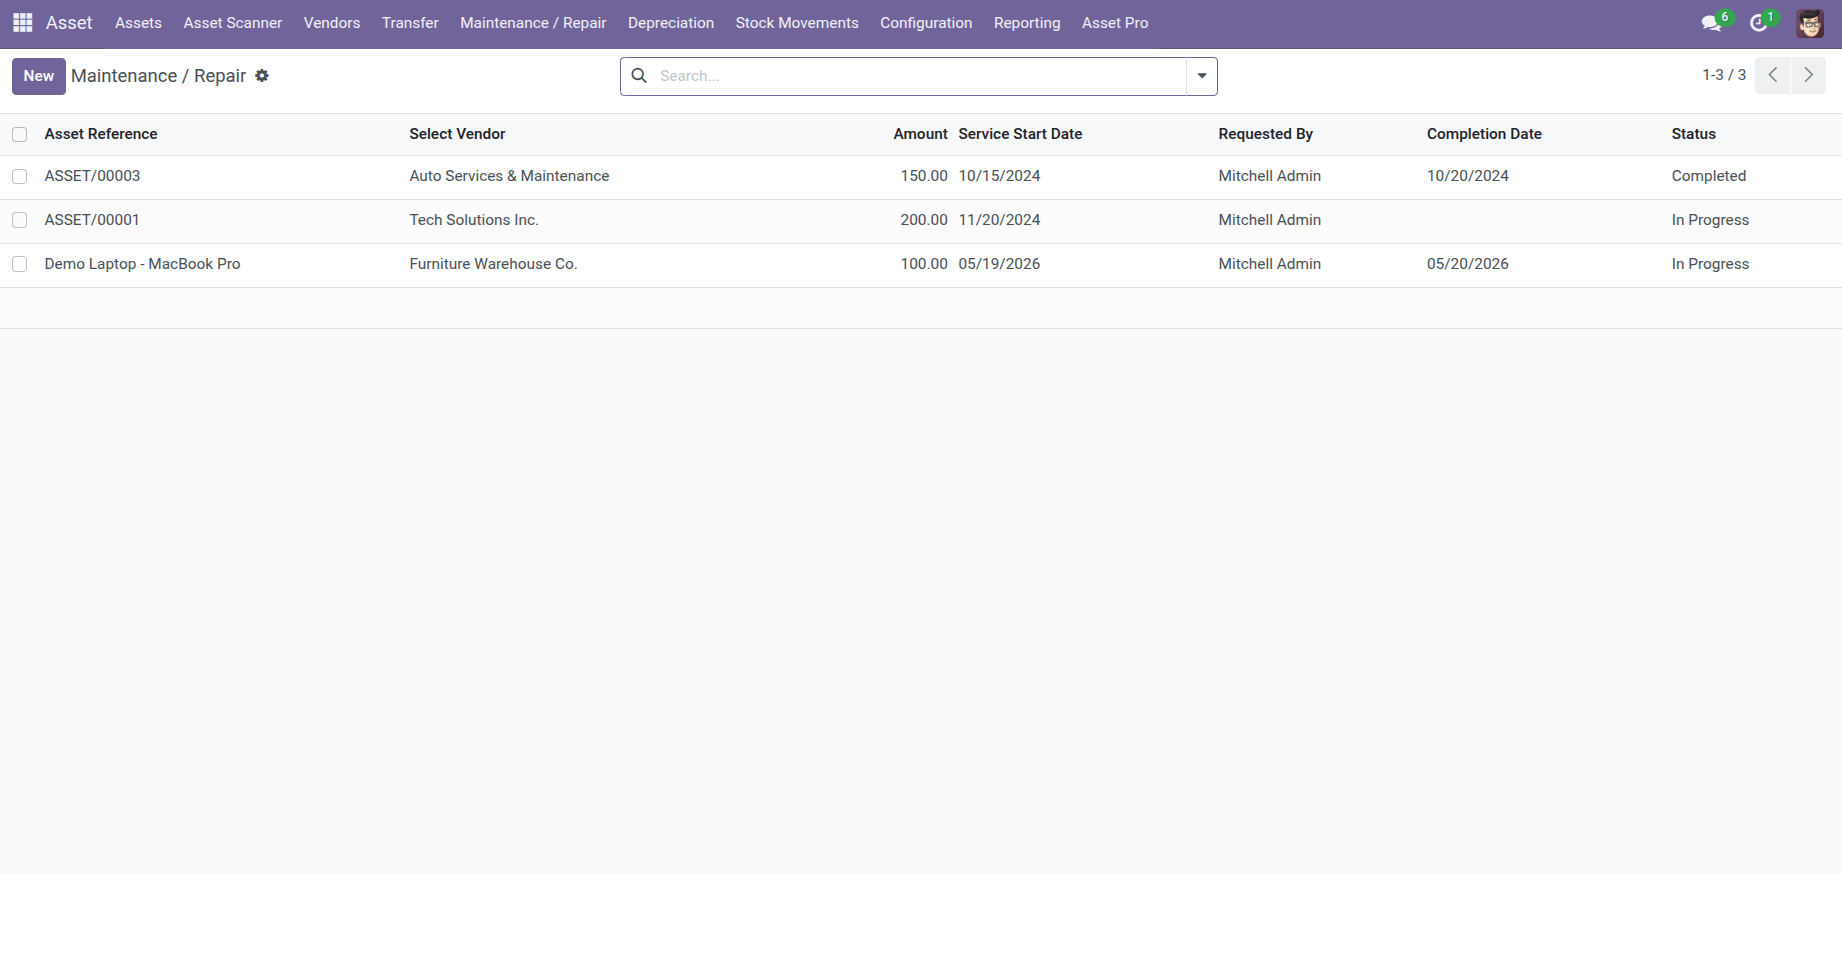
Task: Open the Reporting menu
Action: 1027,23
